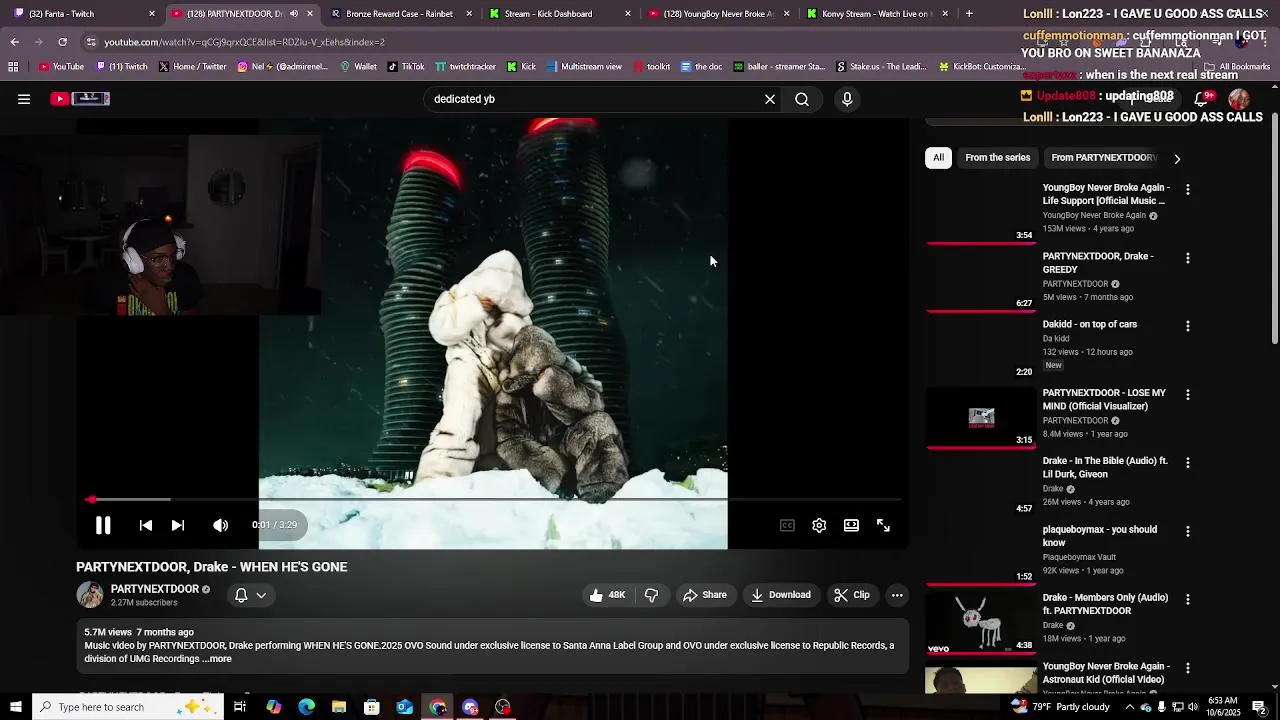Clear the search box text
The width and height of the screenshot is (1280, 720).
click(x=770, y=99)
